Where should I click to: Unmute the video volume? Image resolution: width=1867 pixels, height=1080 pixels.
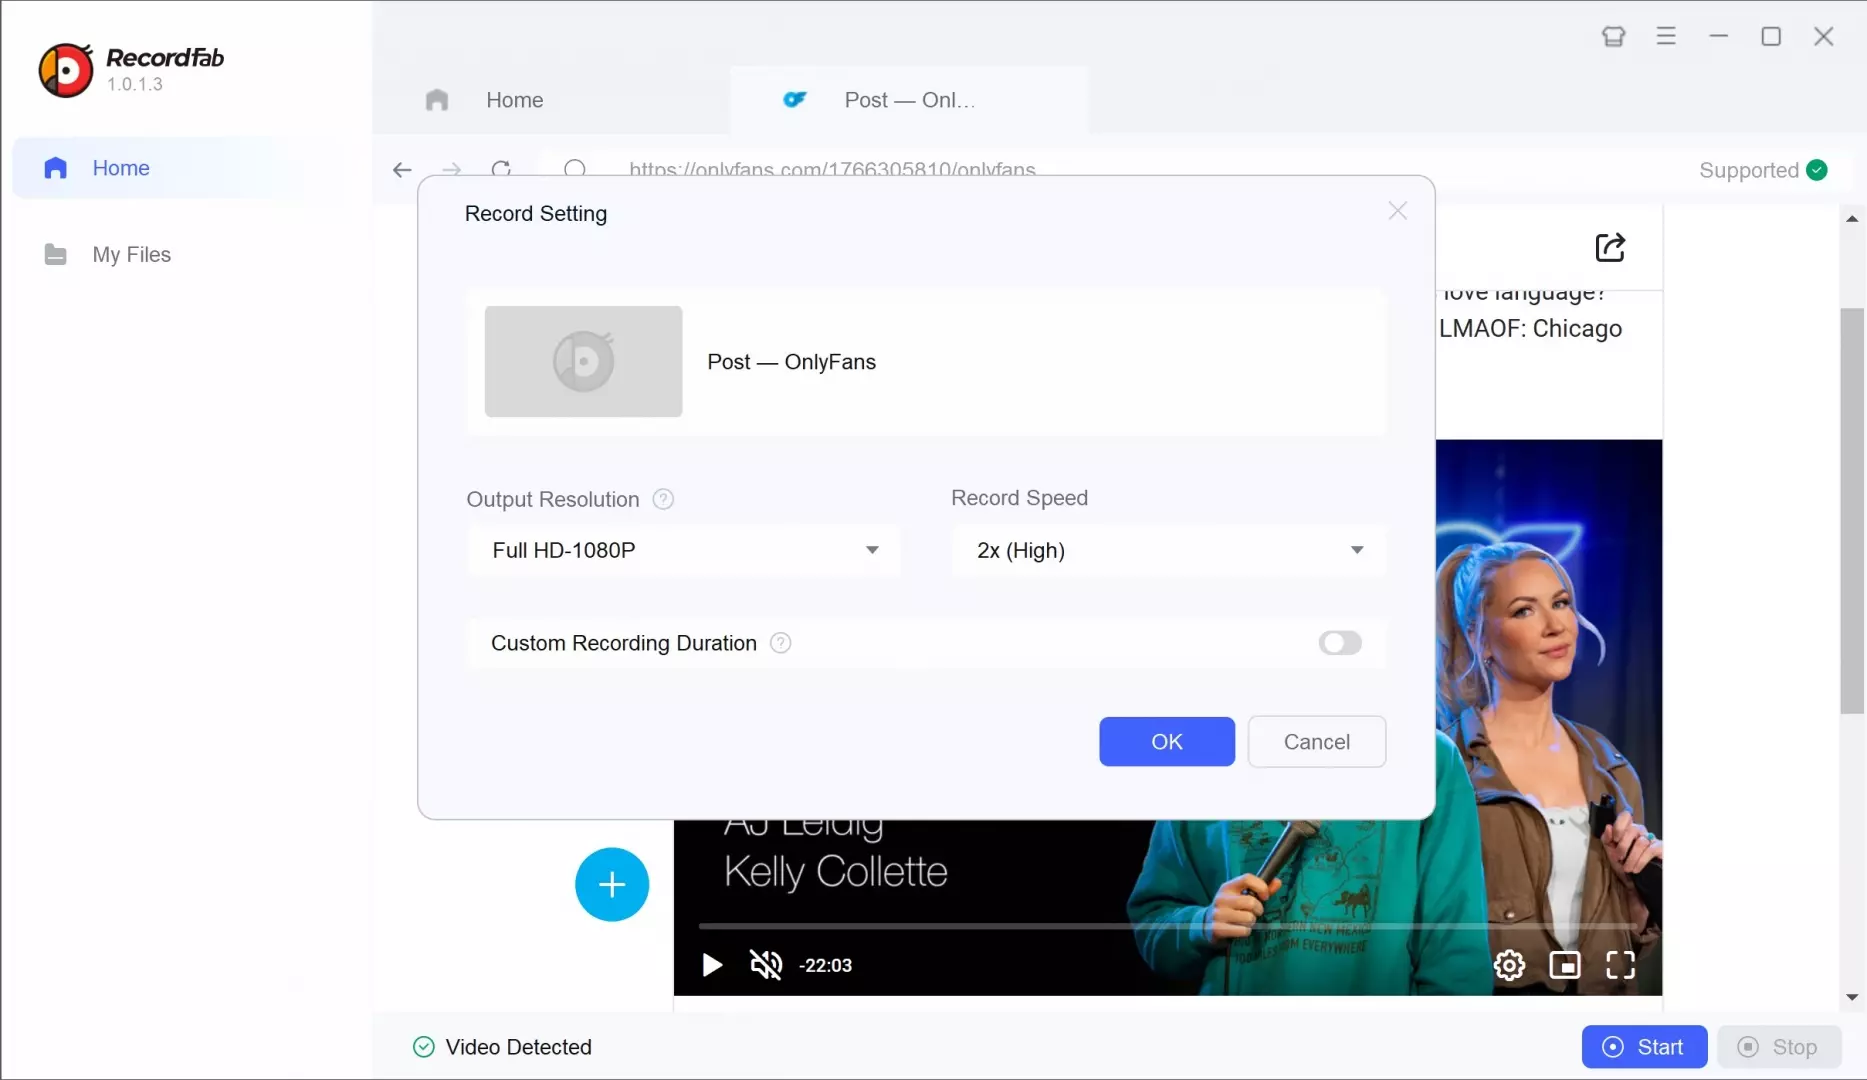[x=766, y=965]
